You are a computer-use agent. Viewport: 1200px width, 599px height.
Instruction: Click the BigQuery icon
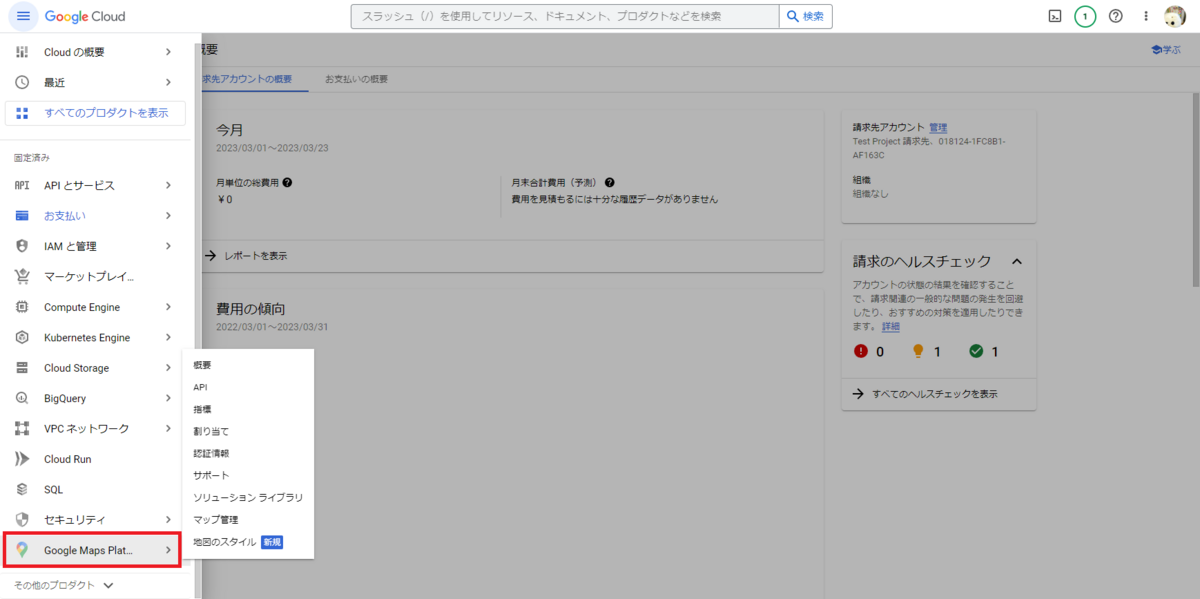point(22,398)
